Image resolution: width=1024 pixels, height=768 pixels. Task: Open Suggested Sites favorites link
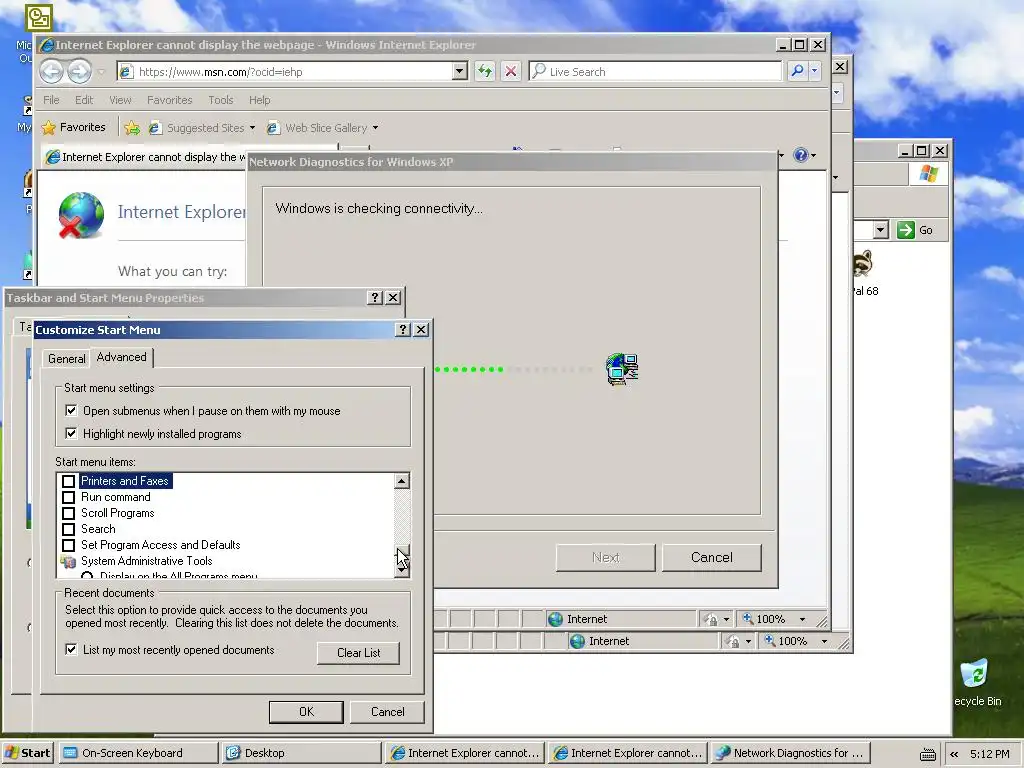pos(206,128)
